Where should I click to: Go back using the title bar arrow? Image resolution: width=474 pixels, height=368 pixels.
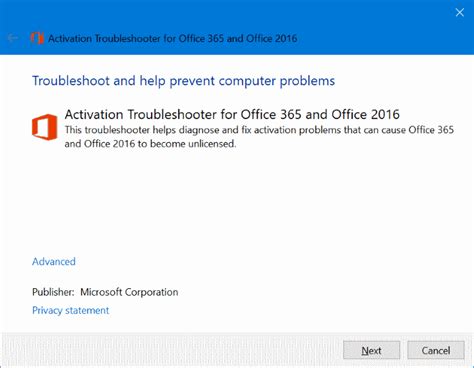(x=13, y=38)
